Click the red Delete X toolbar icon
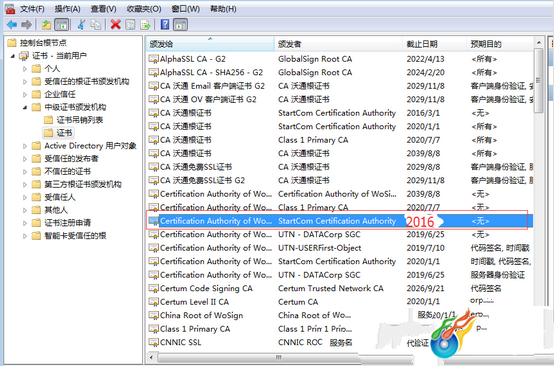The image size is (554, 366). click(x=115, y=25)
